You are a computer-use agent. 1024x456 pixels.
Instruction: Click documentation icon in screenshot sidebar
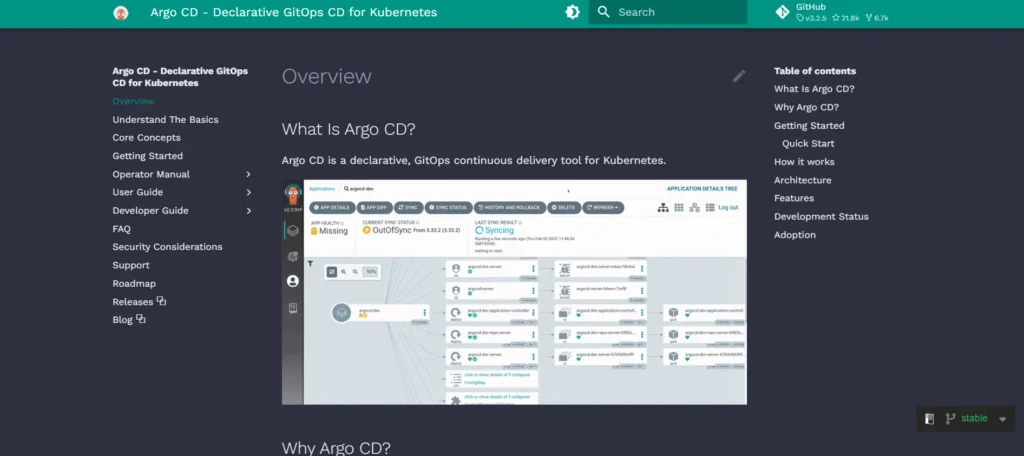pos(293,307)
